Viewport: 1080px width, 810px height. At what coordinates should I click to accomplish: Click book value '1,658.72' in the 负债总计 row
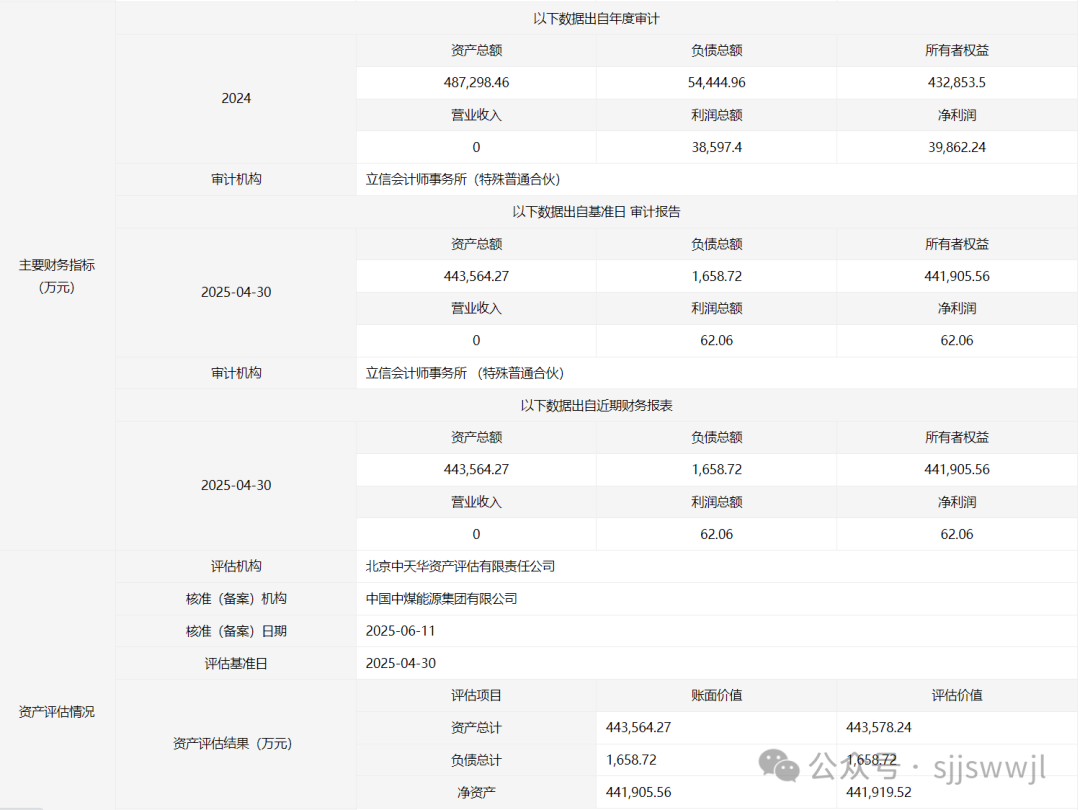[631, 760]
